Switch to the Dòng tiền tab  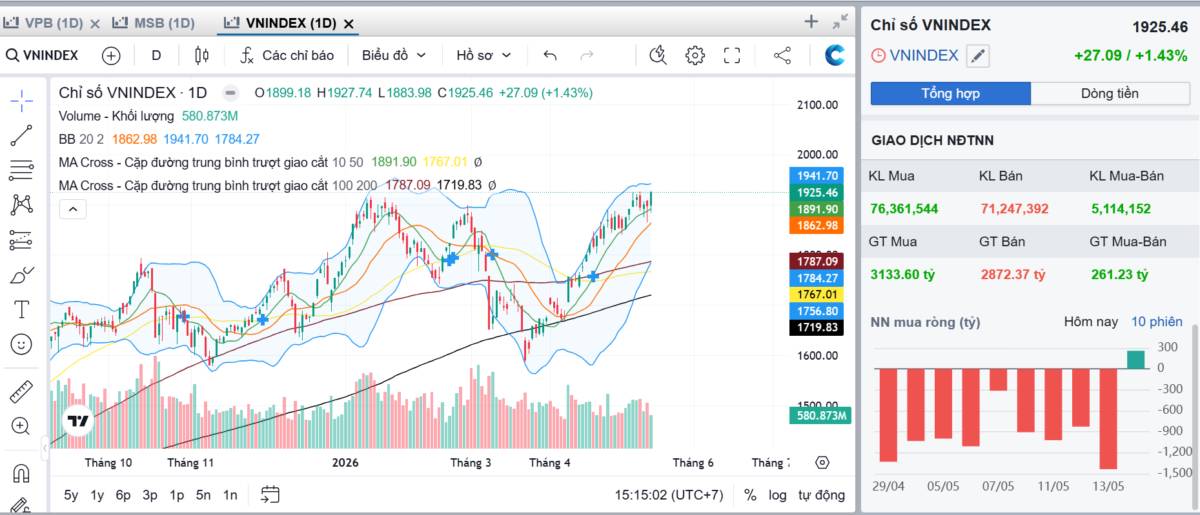[1109, 94]
